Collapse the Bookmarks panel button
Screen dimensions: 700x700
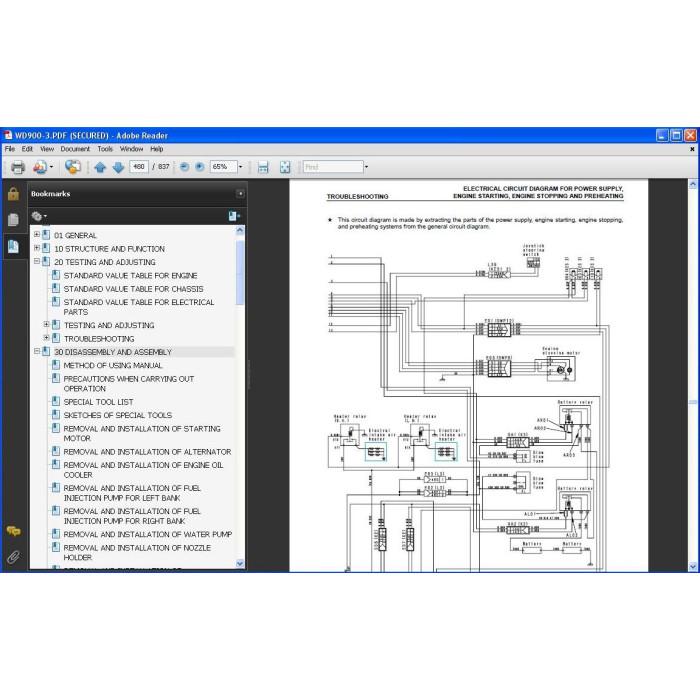[240, 194]
